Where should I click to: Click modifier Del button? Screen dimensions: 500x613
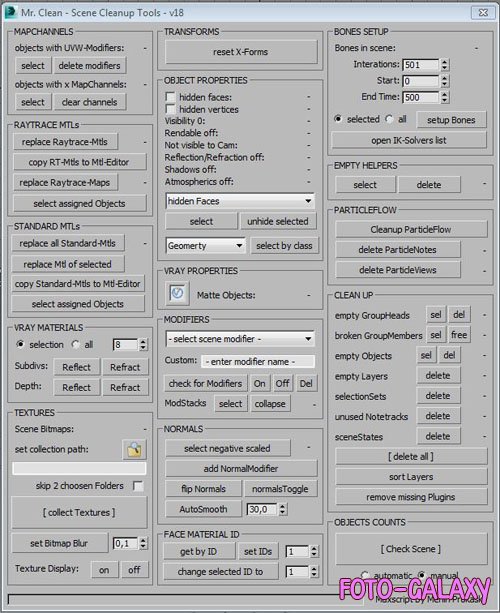point(306,384)
